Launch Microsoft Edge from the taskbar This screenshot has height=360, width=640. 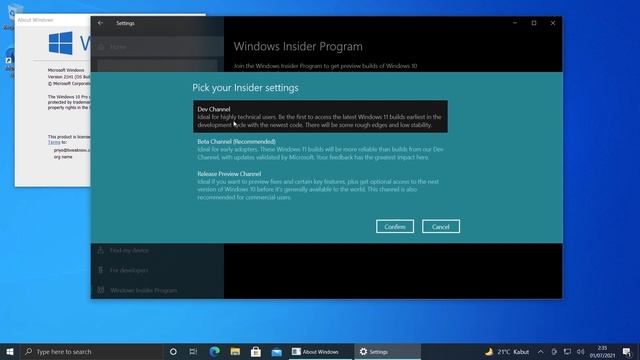[x=215, y=351]
